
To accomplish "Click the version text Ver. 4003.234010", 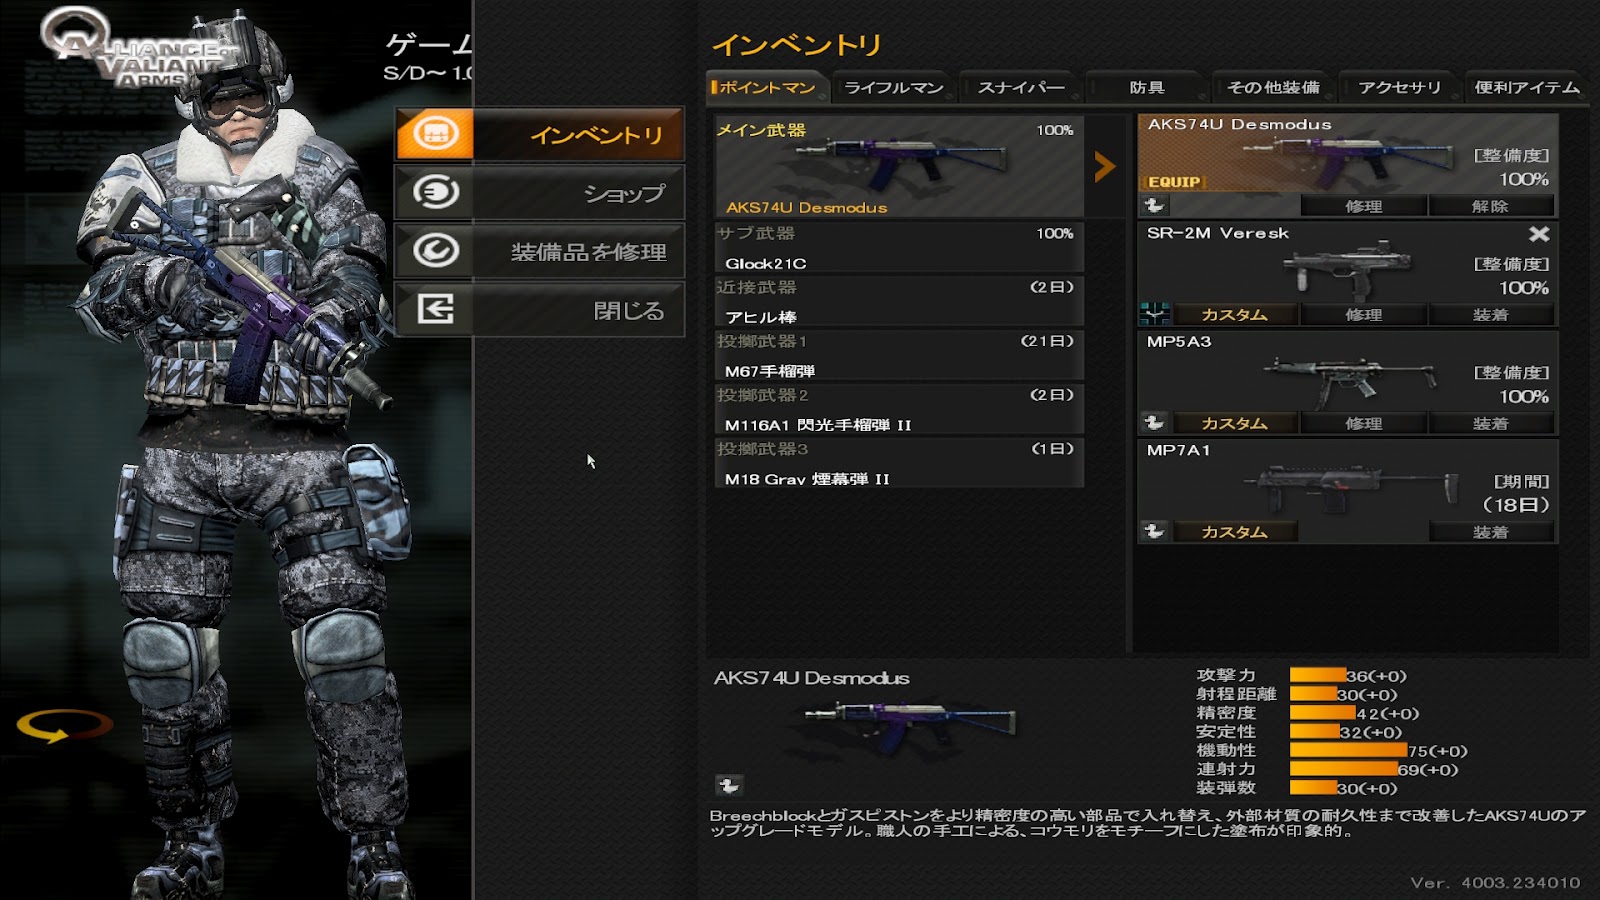I will 1495,883.
